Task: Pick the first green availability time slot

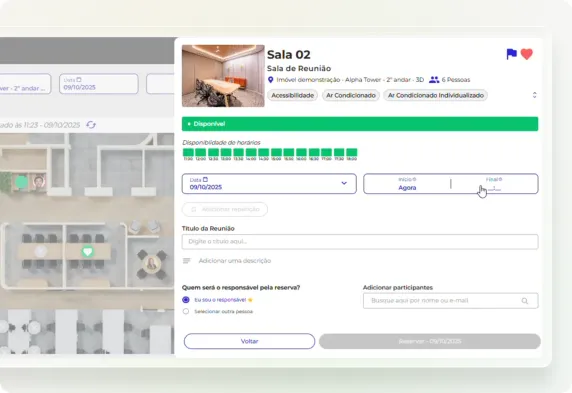Action: coord(188,153)
